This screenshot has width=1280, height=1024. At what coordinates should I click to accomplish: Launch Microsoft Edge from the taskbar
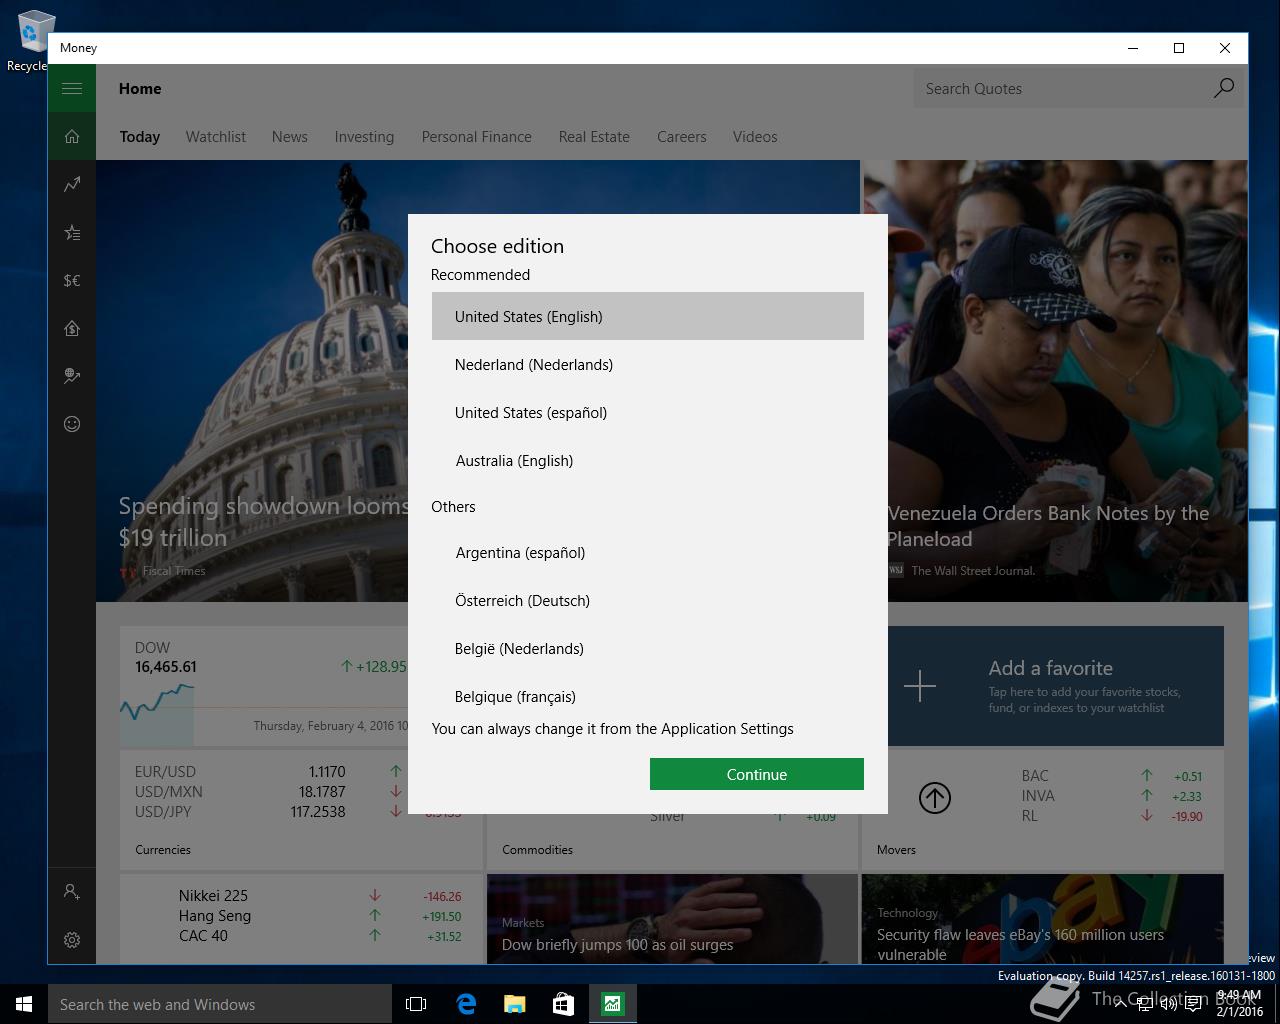pos(466,1004)
